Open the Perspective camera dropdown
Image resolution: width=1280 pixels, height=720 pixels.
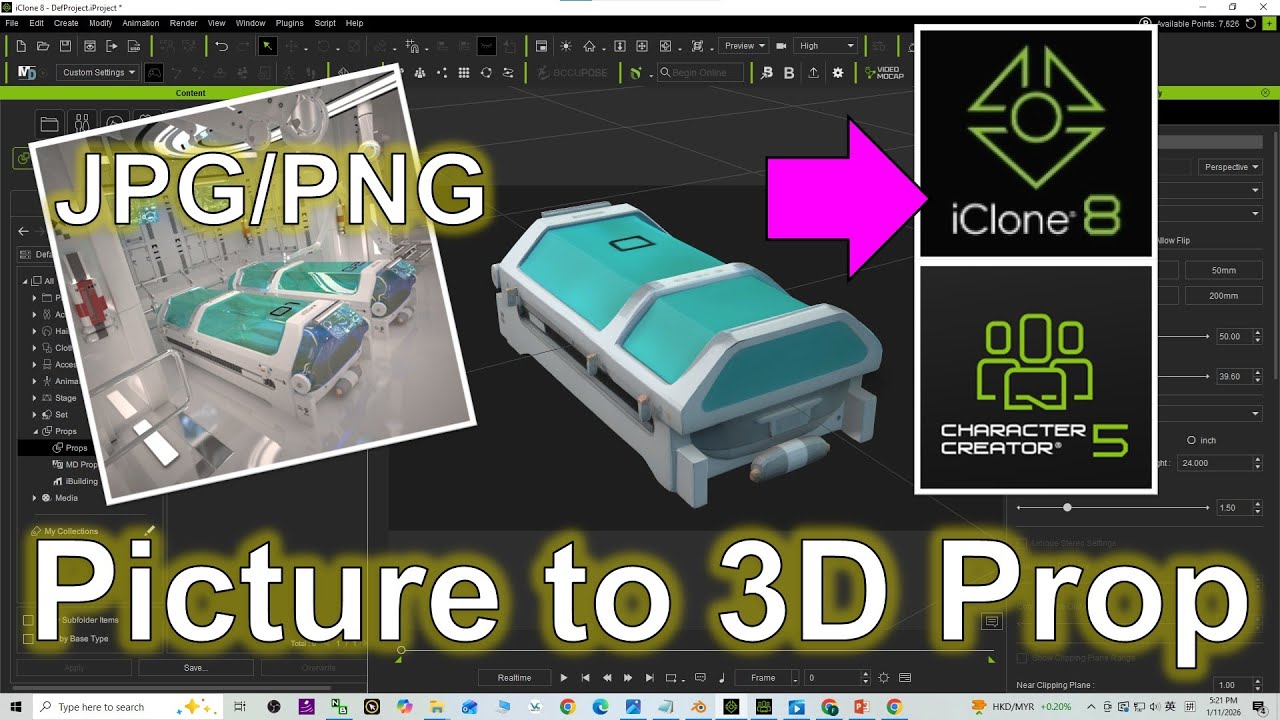click(x=1231, y=167)
